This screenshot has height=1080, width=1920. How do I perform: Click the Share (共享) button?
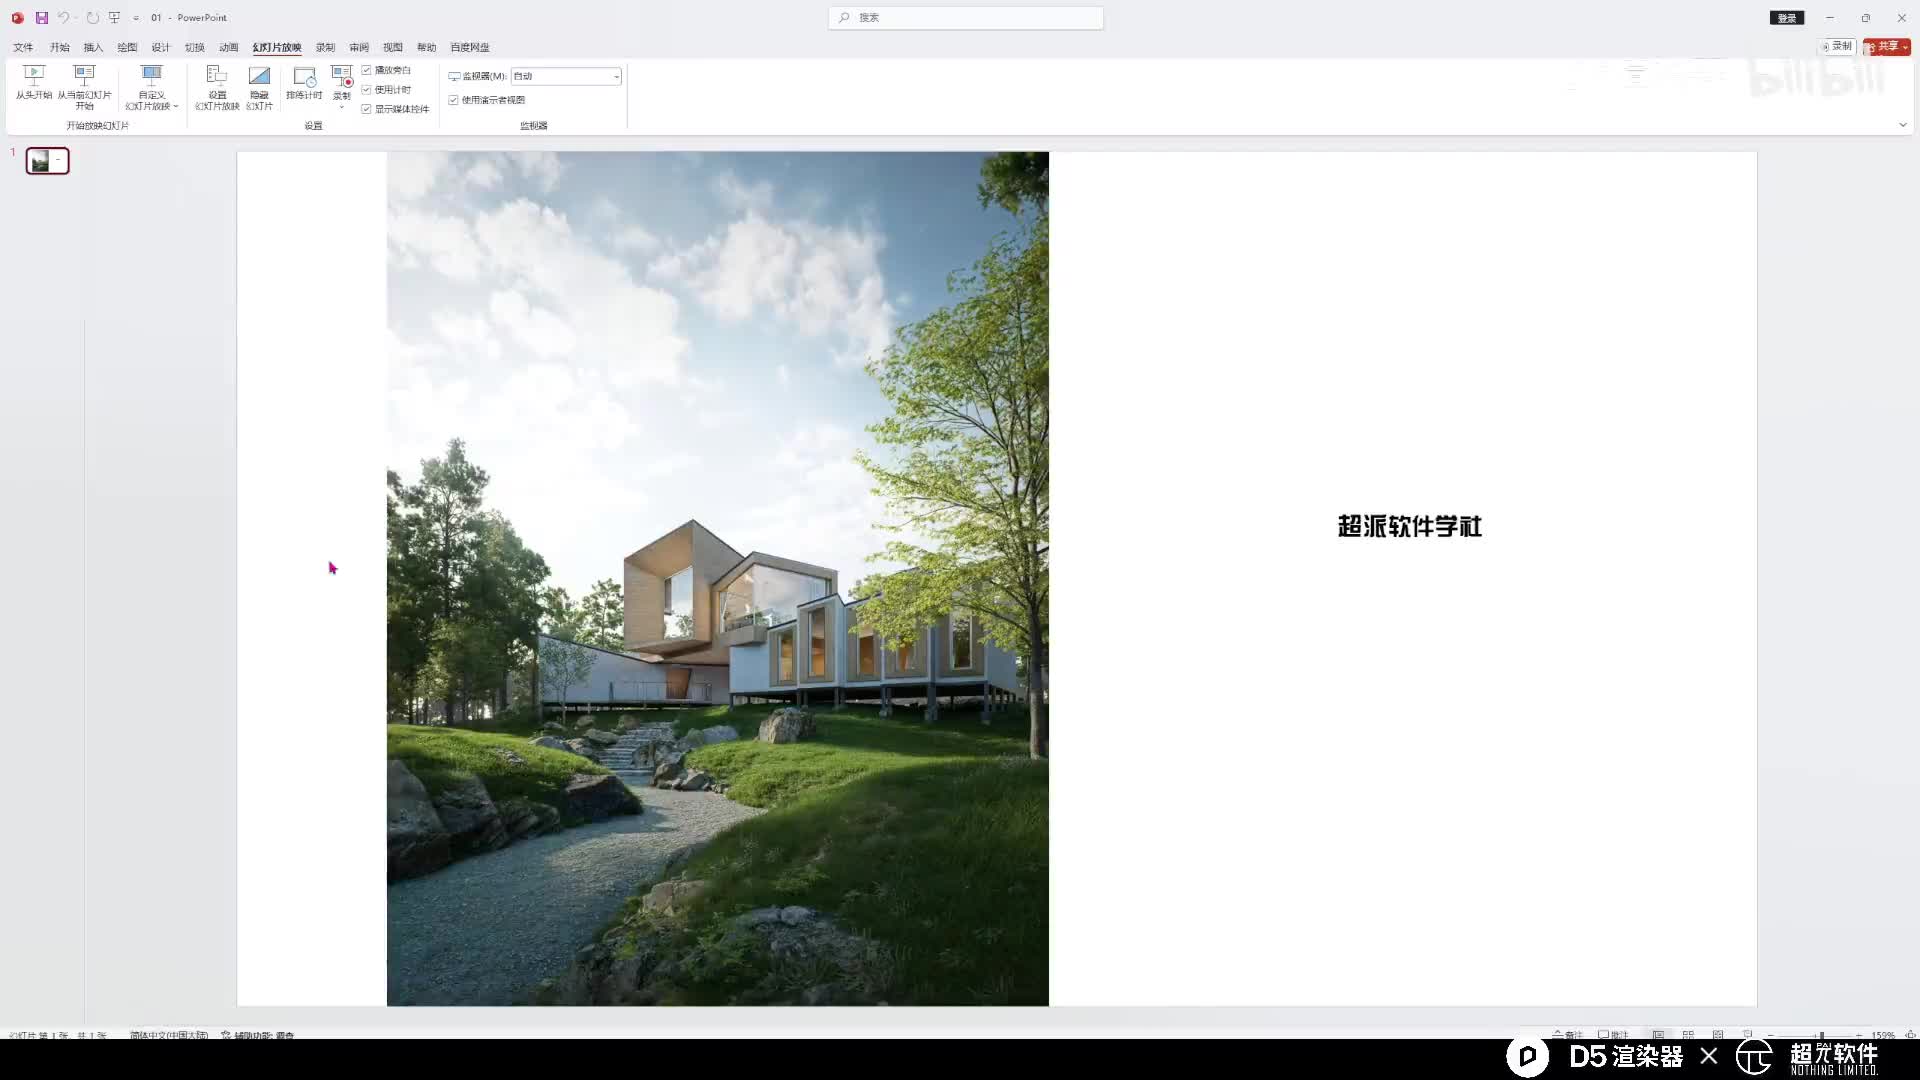coord(1886,47)
